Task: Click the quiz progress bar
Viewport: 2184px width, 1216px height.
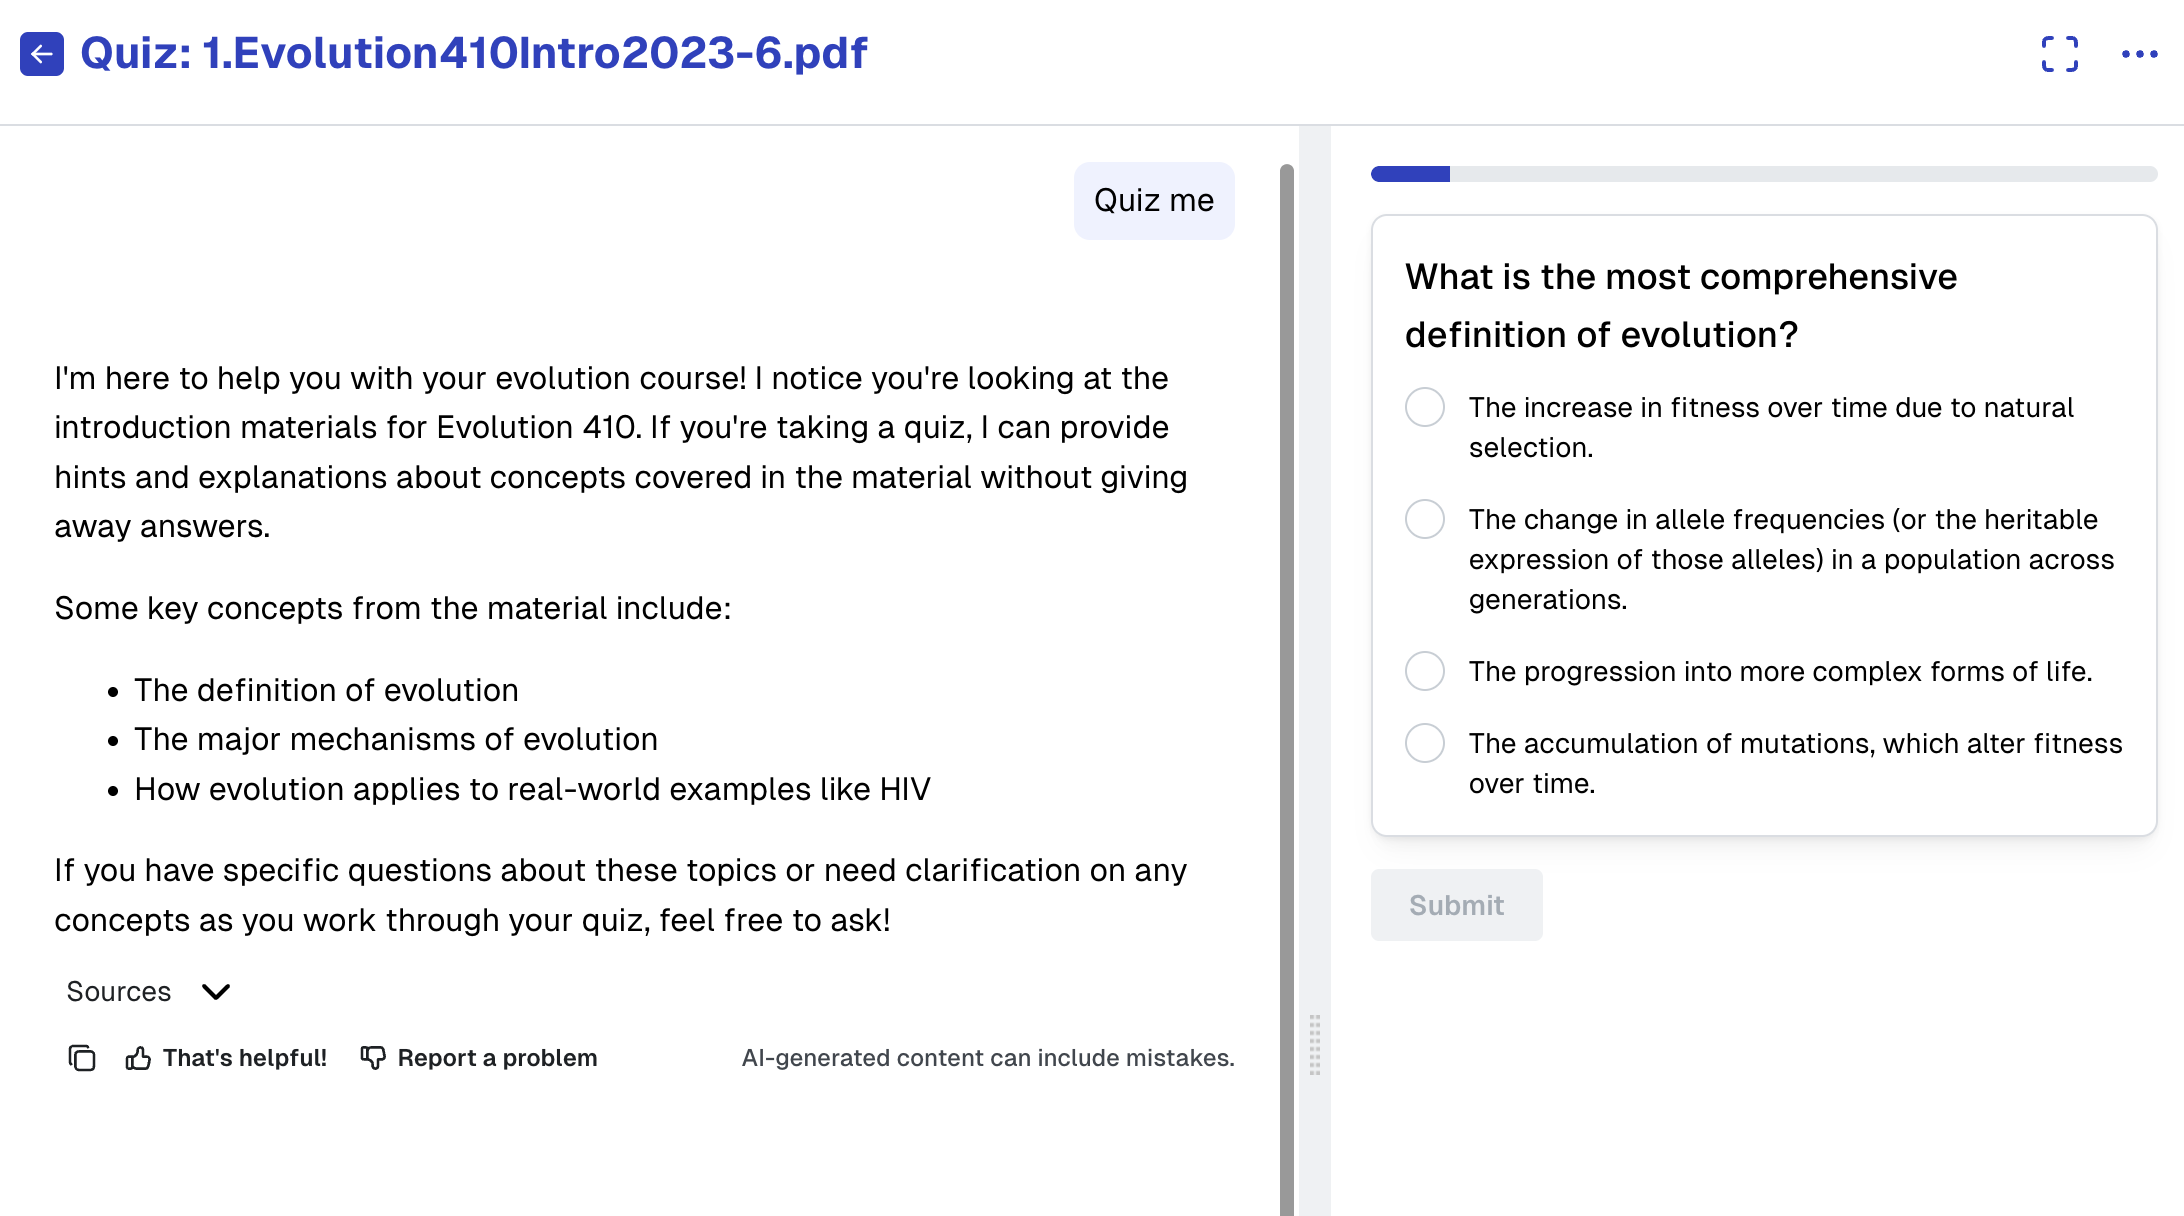Action: 1763,174
